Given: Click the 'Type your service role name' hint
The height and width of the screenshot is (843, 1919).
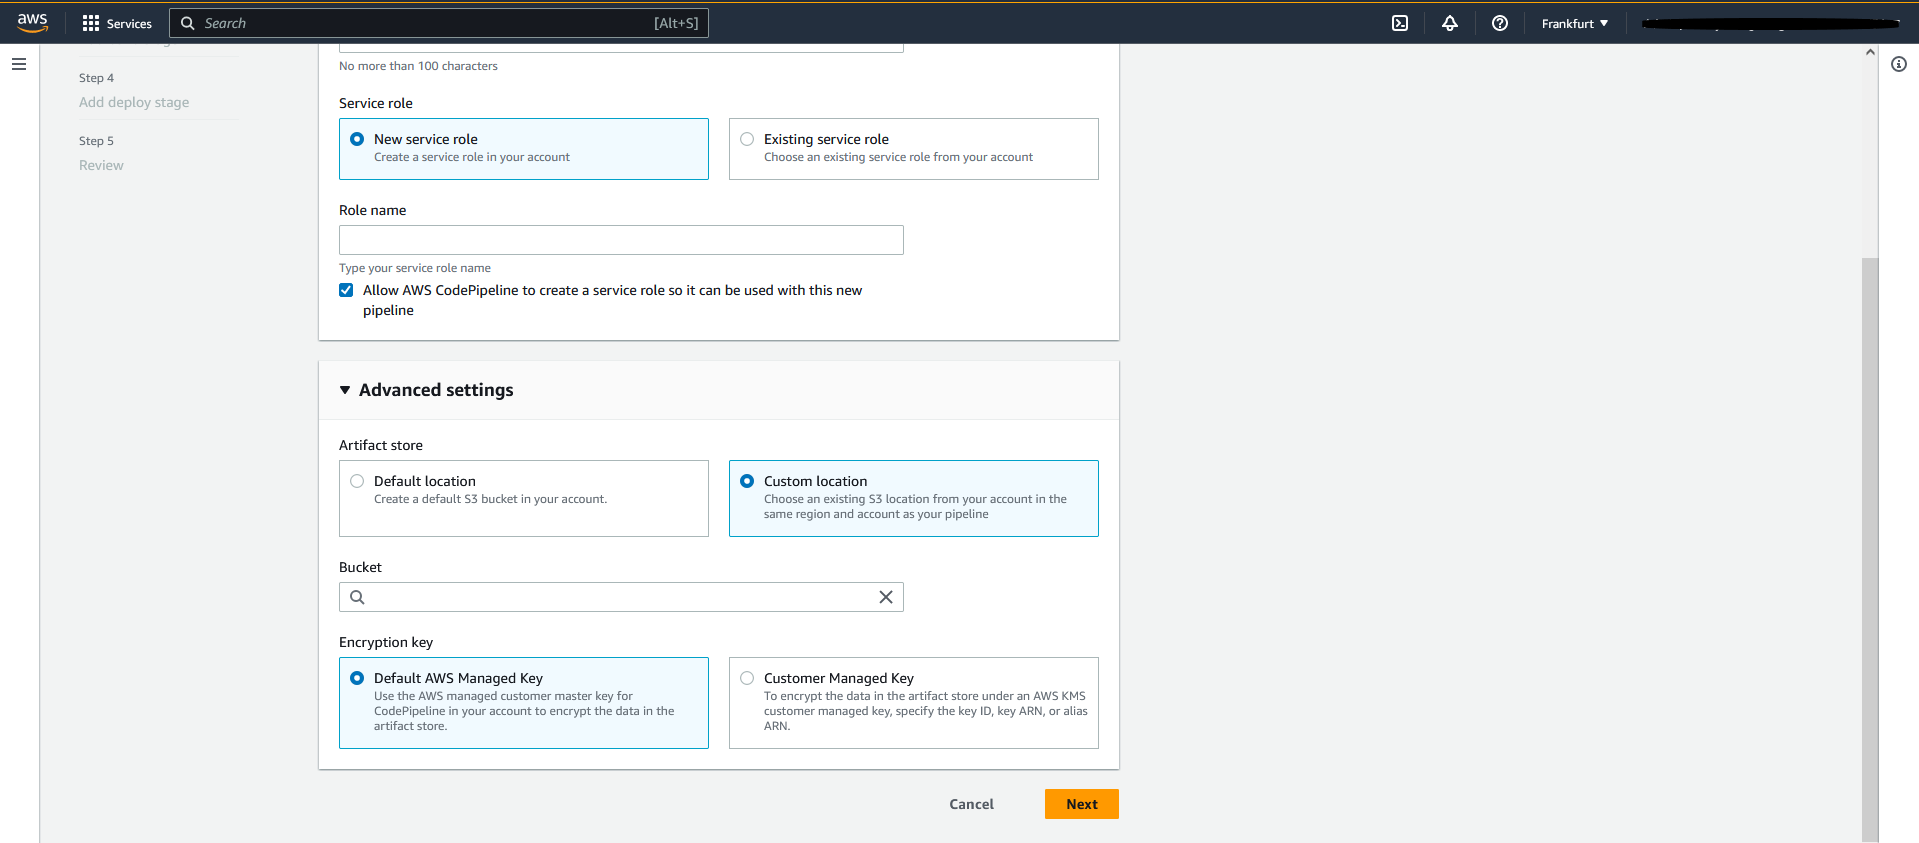Looking at the screenshot, I should [x=415, y=268].
